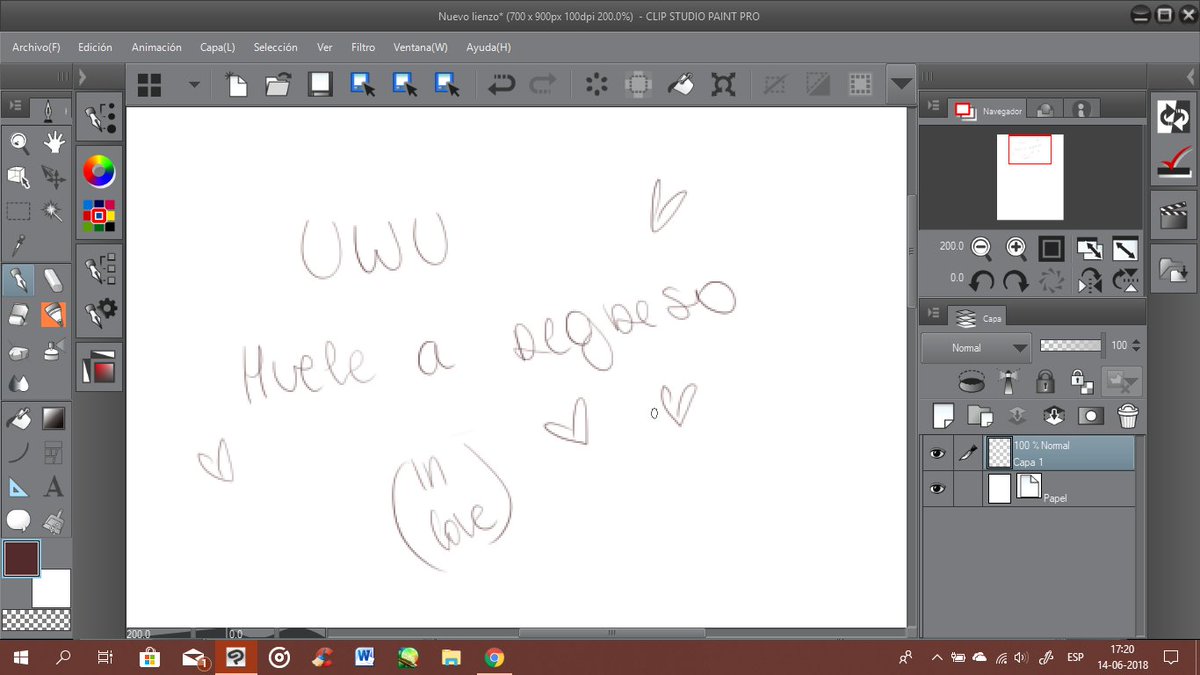Viewport: 1200px width, 675px height.
Task: Select the rectangular marquee selection tool
Action: click(x=19, y=211)
